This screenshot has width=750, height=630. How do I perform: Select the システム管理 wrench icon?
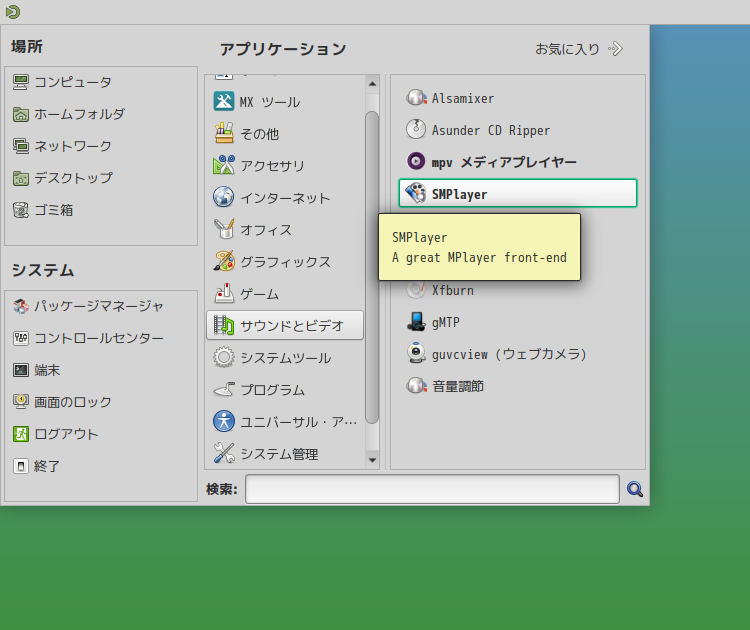coord(224,453)
